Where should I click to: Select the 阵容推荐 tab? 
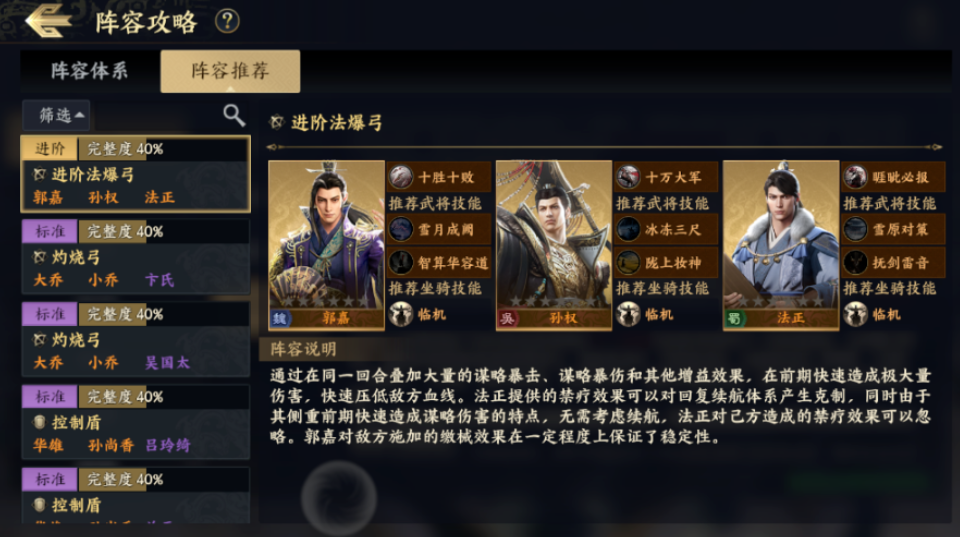230,71
